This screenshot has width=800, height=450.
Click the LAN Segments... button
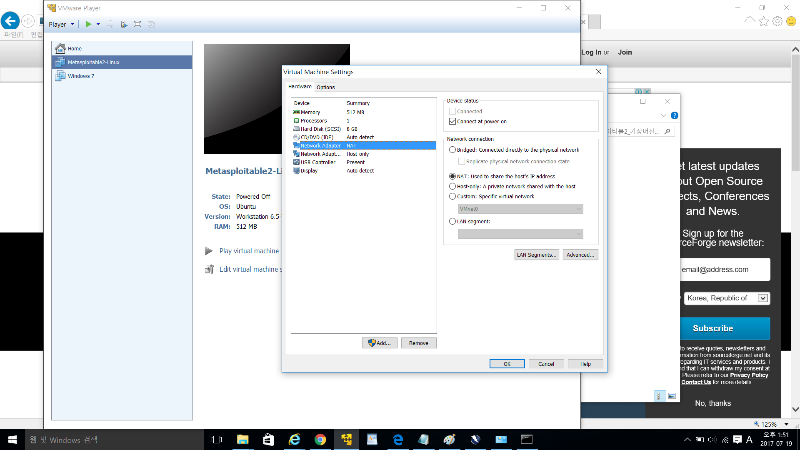pyautogui.click(x=536, y=255)
